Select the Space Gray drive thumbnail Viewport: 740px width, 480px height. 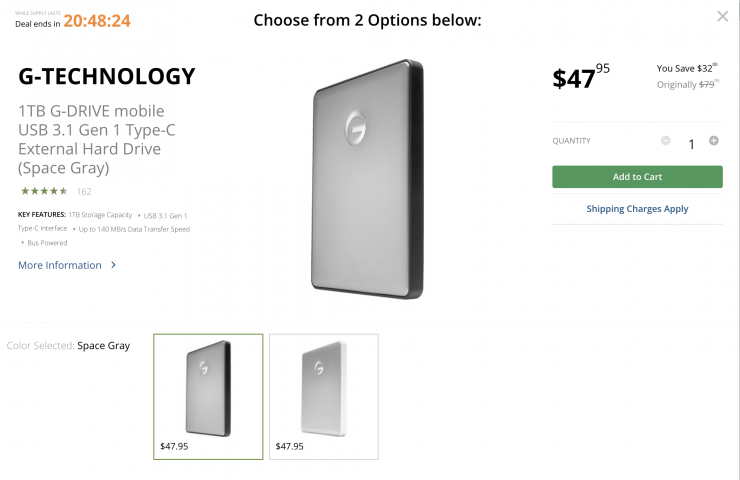point(208,396)
